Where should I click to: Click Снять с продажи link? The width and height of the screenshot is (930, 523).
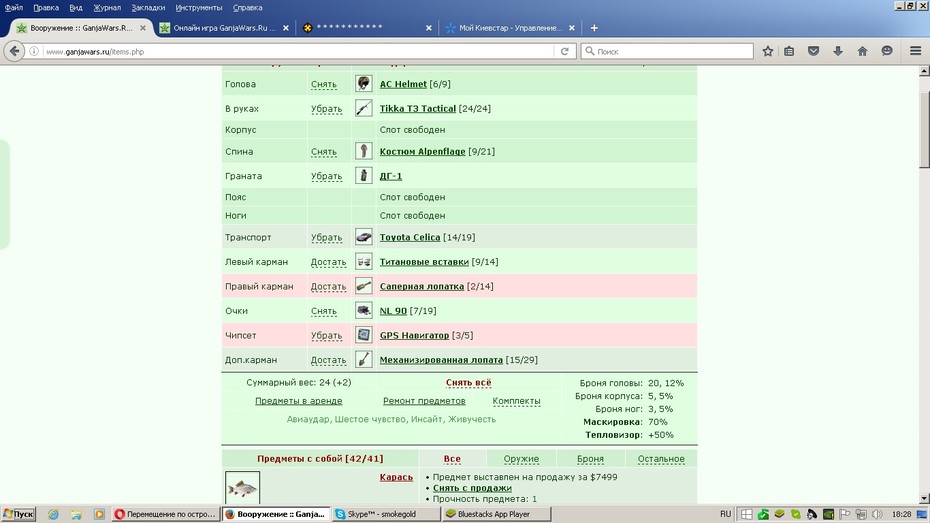tap(472, 488)
